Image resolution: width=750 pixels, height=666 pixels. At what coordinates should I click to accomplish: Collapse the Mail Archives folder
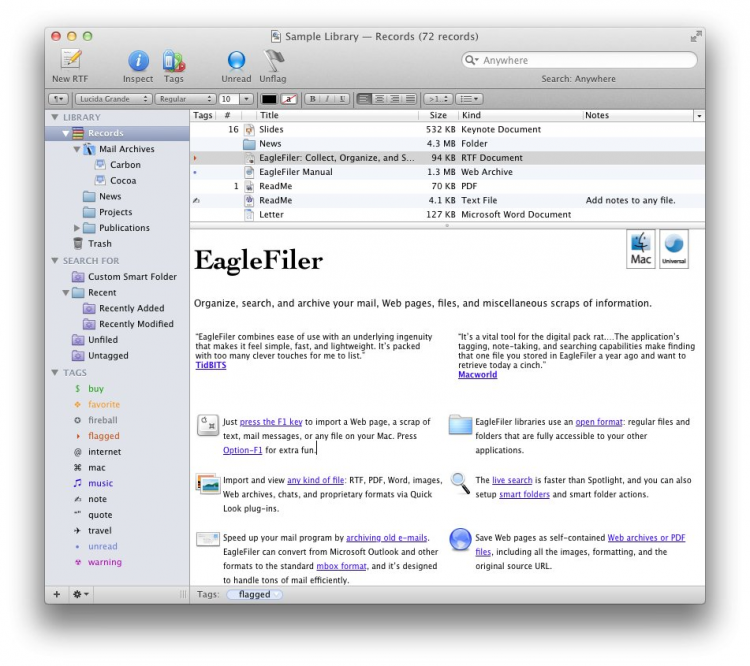pos(77,149)
